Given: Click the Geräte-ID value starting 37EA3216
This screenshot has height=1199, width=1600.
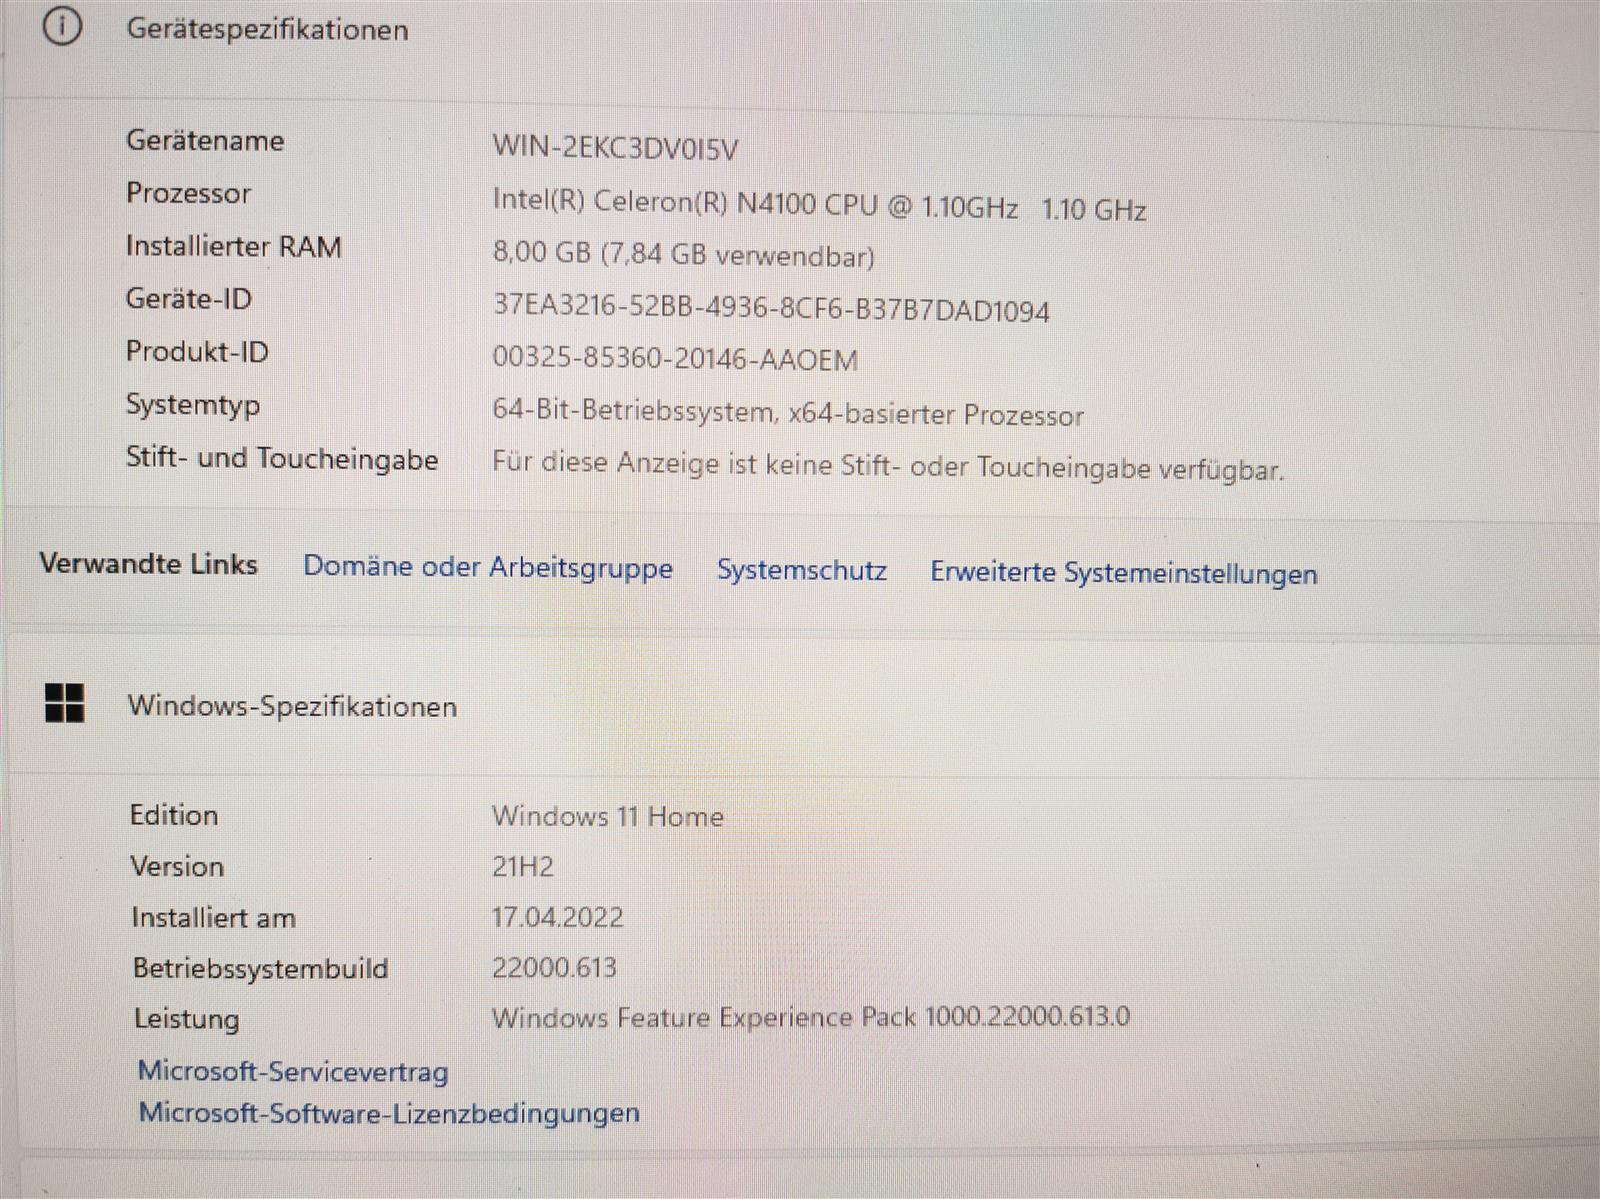Looking at the screenshot, I should point(771,308).
